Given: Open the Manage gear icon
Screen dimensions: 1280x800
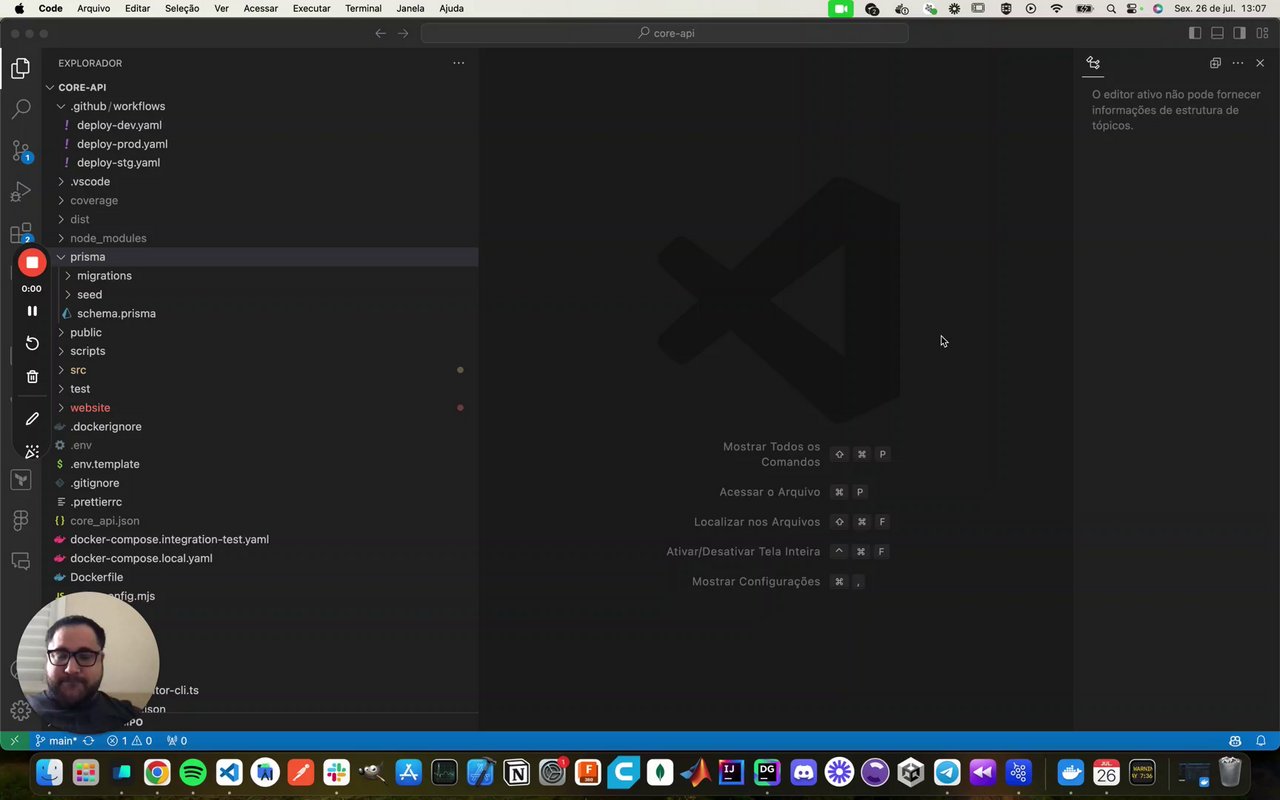Looking at the screenshot, I should point(21,710).
